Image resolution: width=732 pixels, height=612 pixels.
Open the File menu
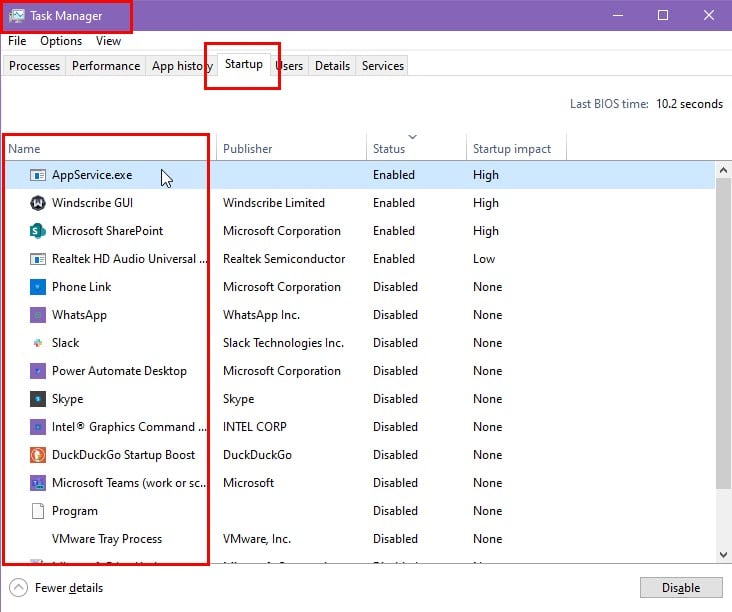(x=17, y=41)
